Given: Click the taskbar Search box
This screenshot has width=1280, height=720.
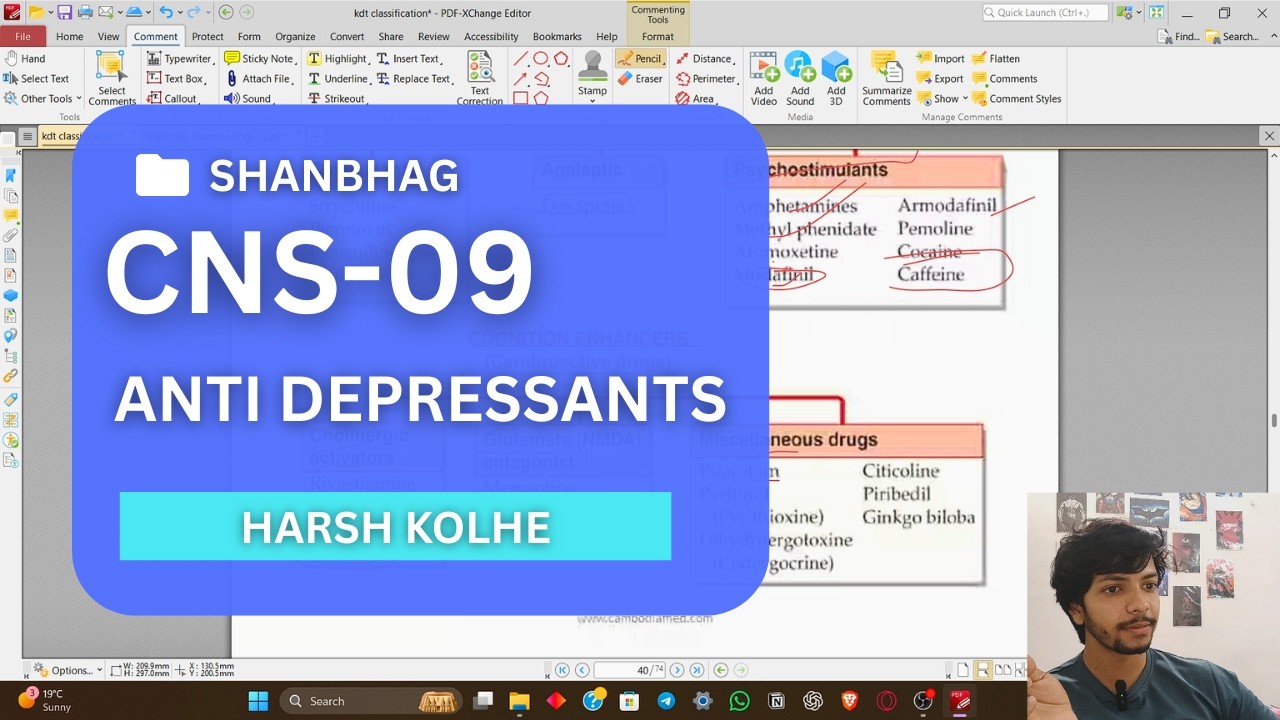Looking at the screenshot, I should [372, 701].
